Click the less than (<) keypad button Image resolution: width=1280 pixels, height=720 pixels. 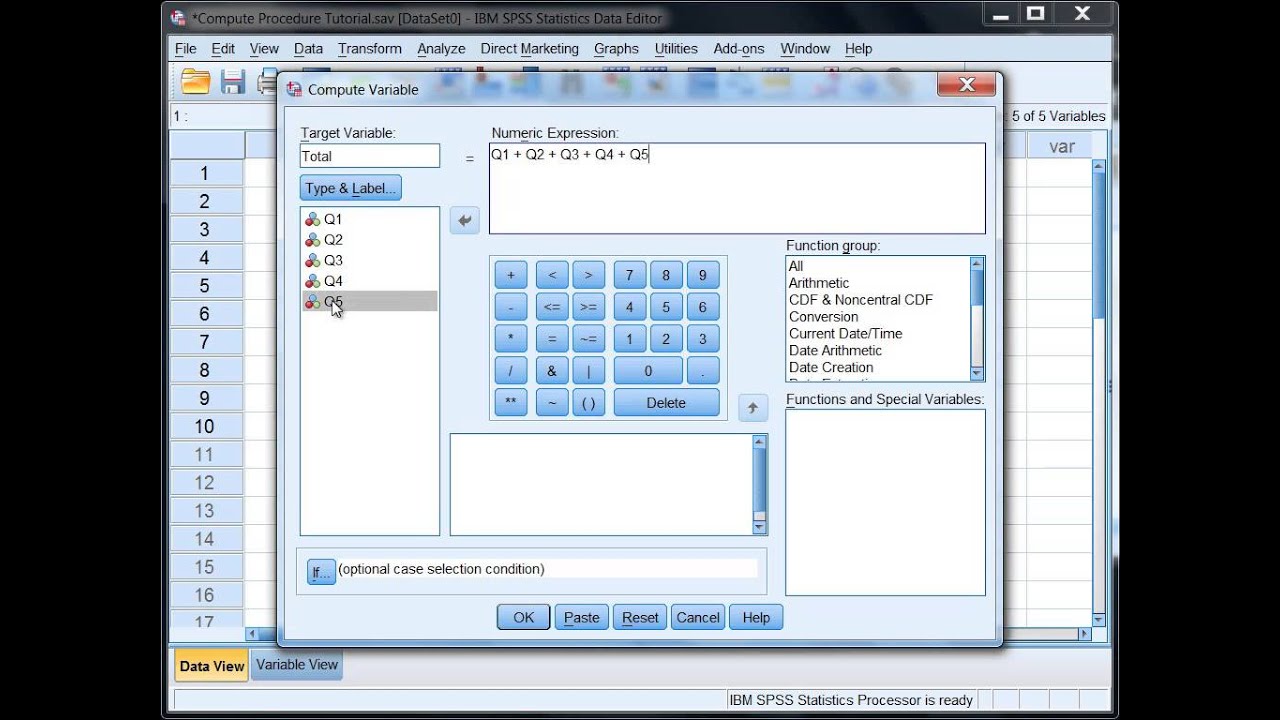coord(552,275)
